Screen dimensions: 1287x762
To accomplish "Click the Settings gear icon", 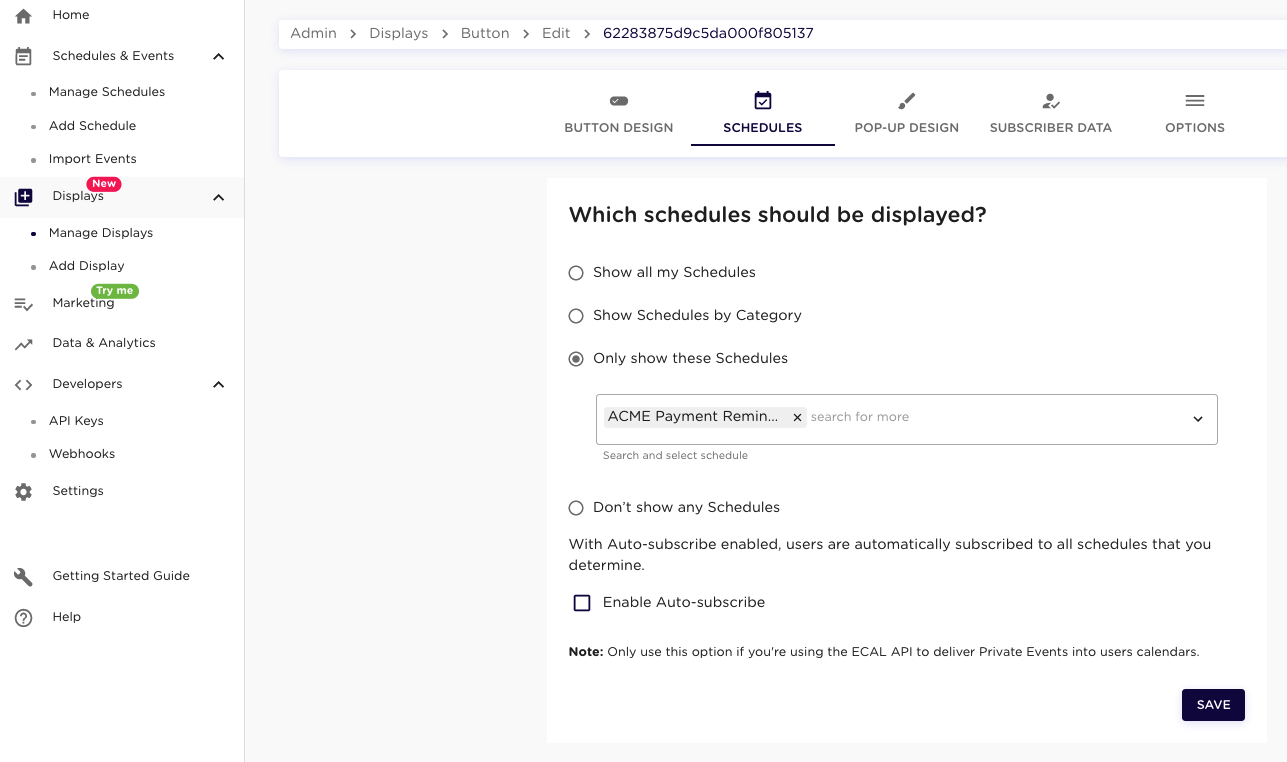I will (x=23, y=492).
